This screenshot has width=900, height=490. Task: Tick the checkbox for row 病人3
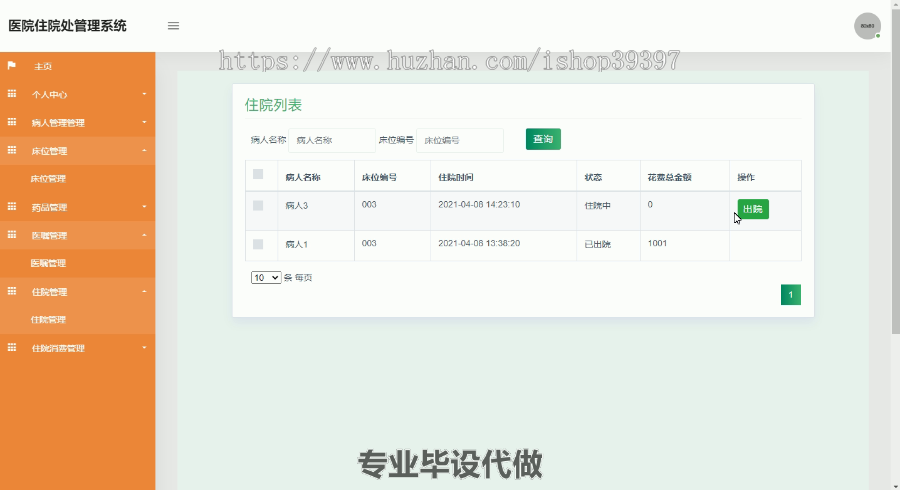[x=258, y=205]
